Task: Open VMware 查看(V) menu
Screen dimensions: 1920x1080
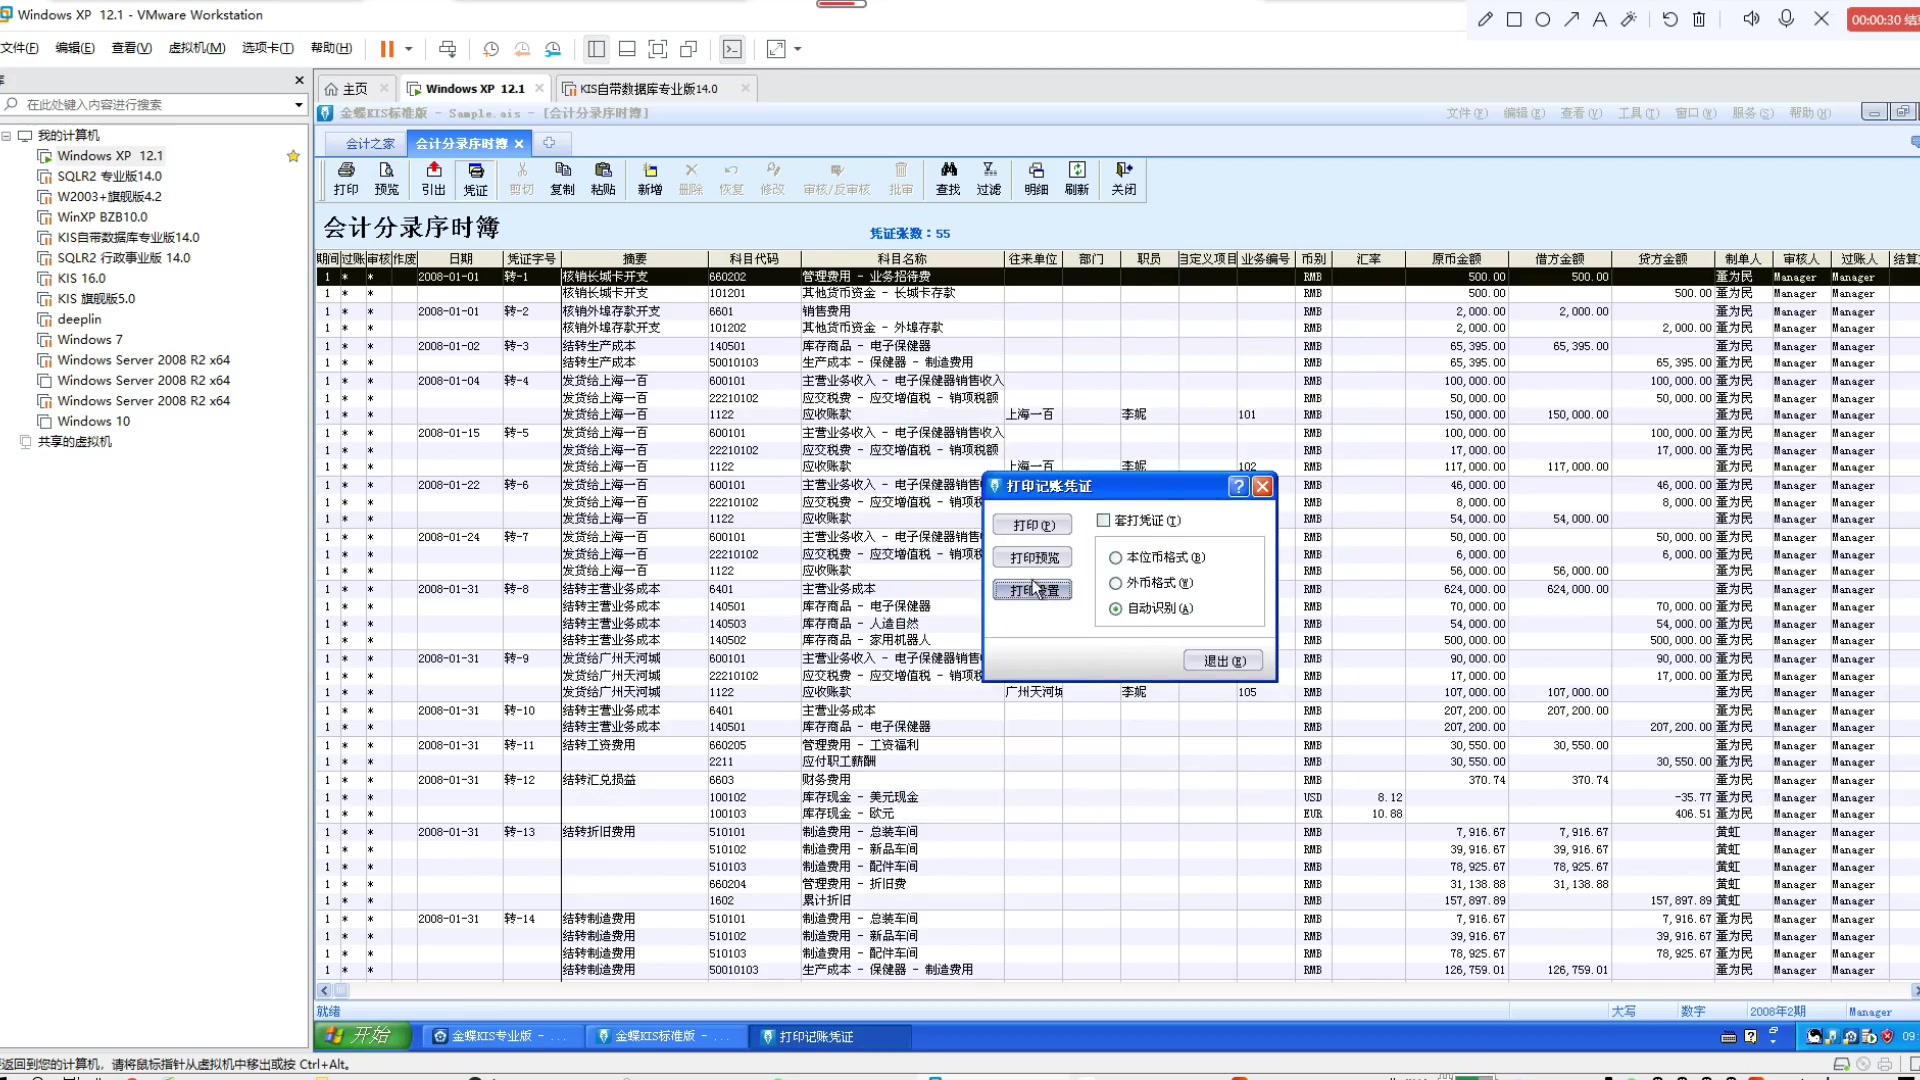Action: tap(131, 48)
